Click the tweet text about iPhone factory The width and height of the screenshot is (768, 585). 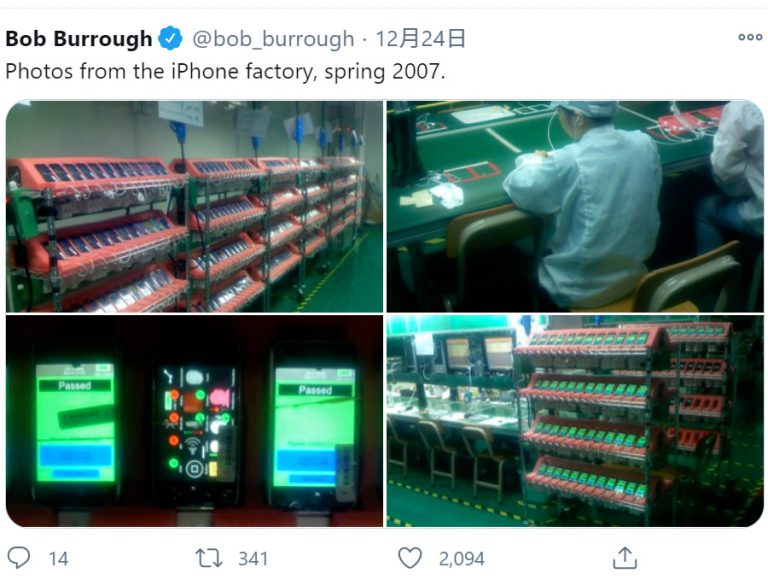coord(225,72)
